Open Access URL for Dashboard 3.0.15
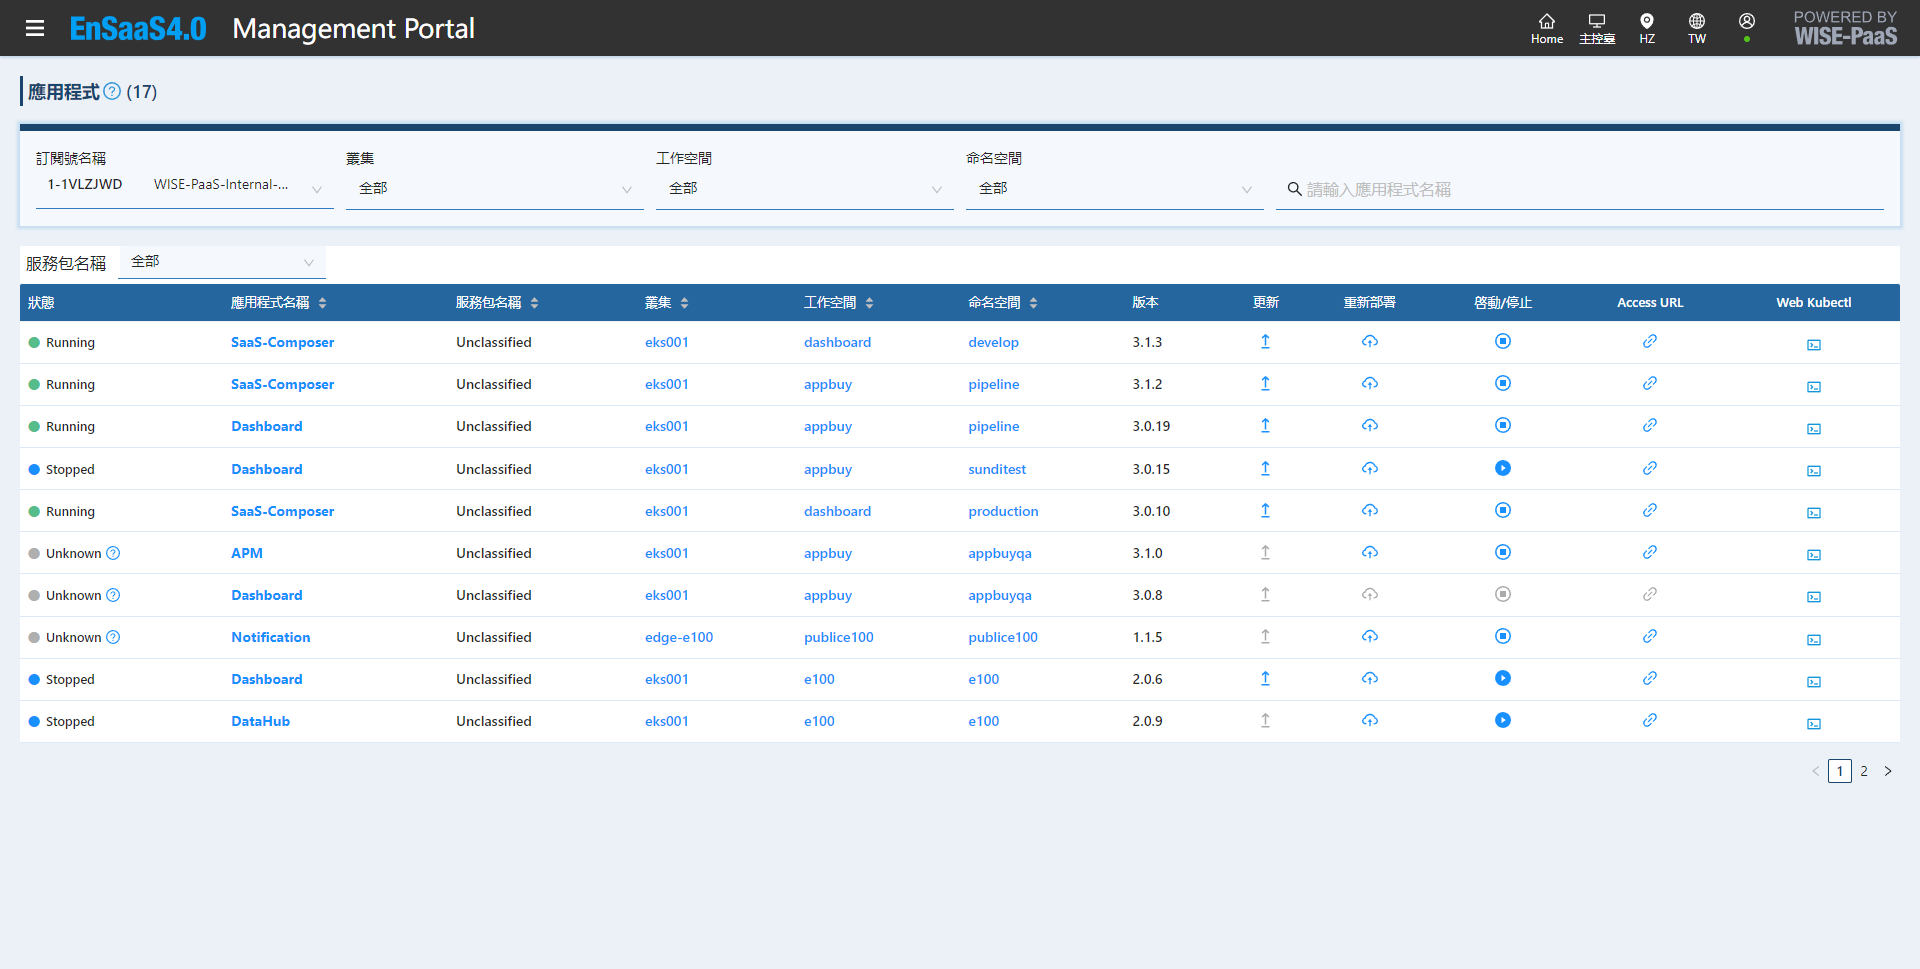This screenshot has height=969, width=1920. point(1650,468)
